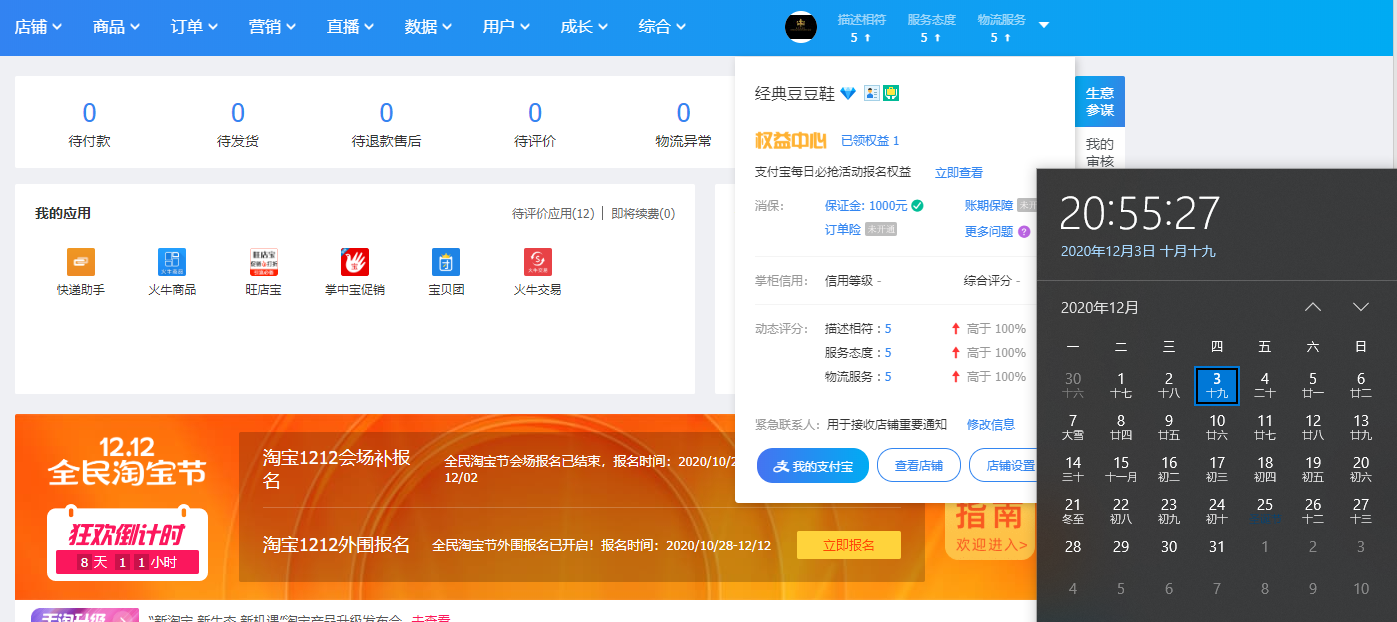Viewport: 1397px width, 622px height.
Task: Open the 火牛商品 app icon
Action: pyautogui.click(x=172, y=262)
